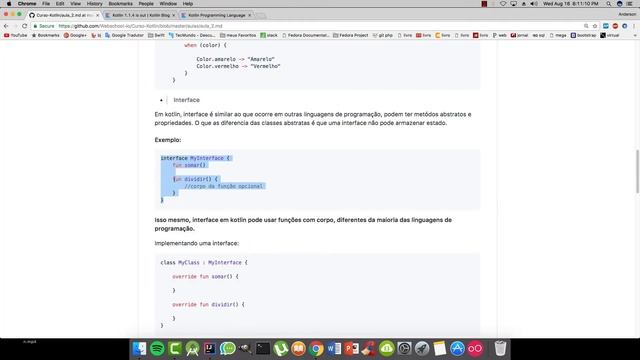The height and width of the screenshot is (360, 640).
Task: Open Google Chrome from the Dock
Action: pyautogui.click(x=316, y=349)
